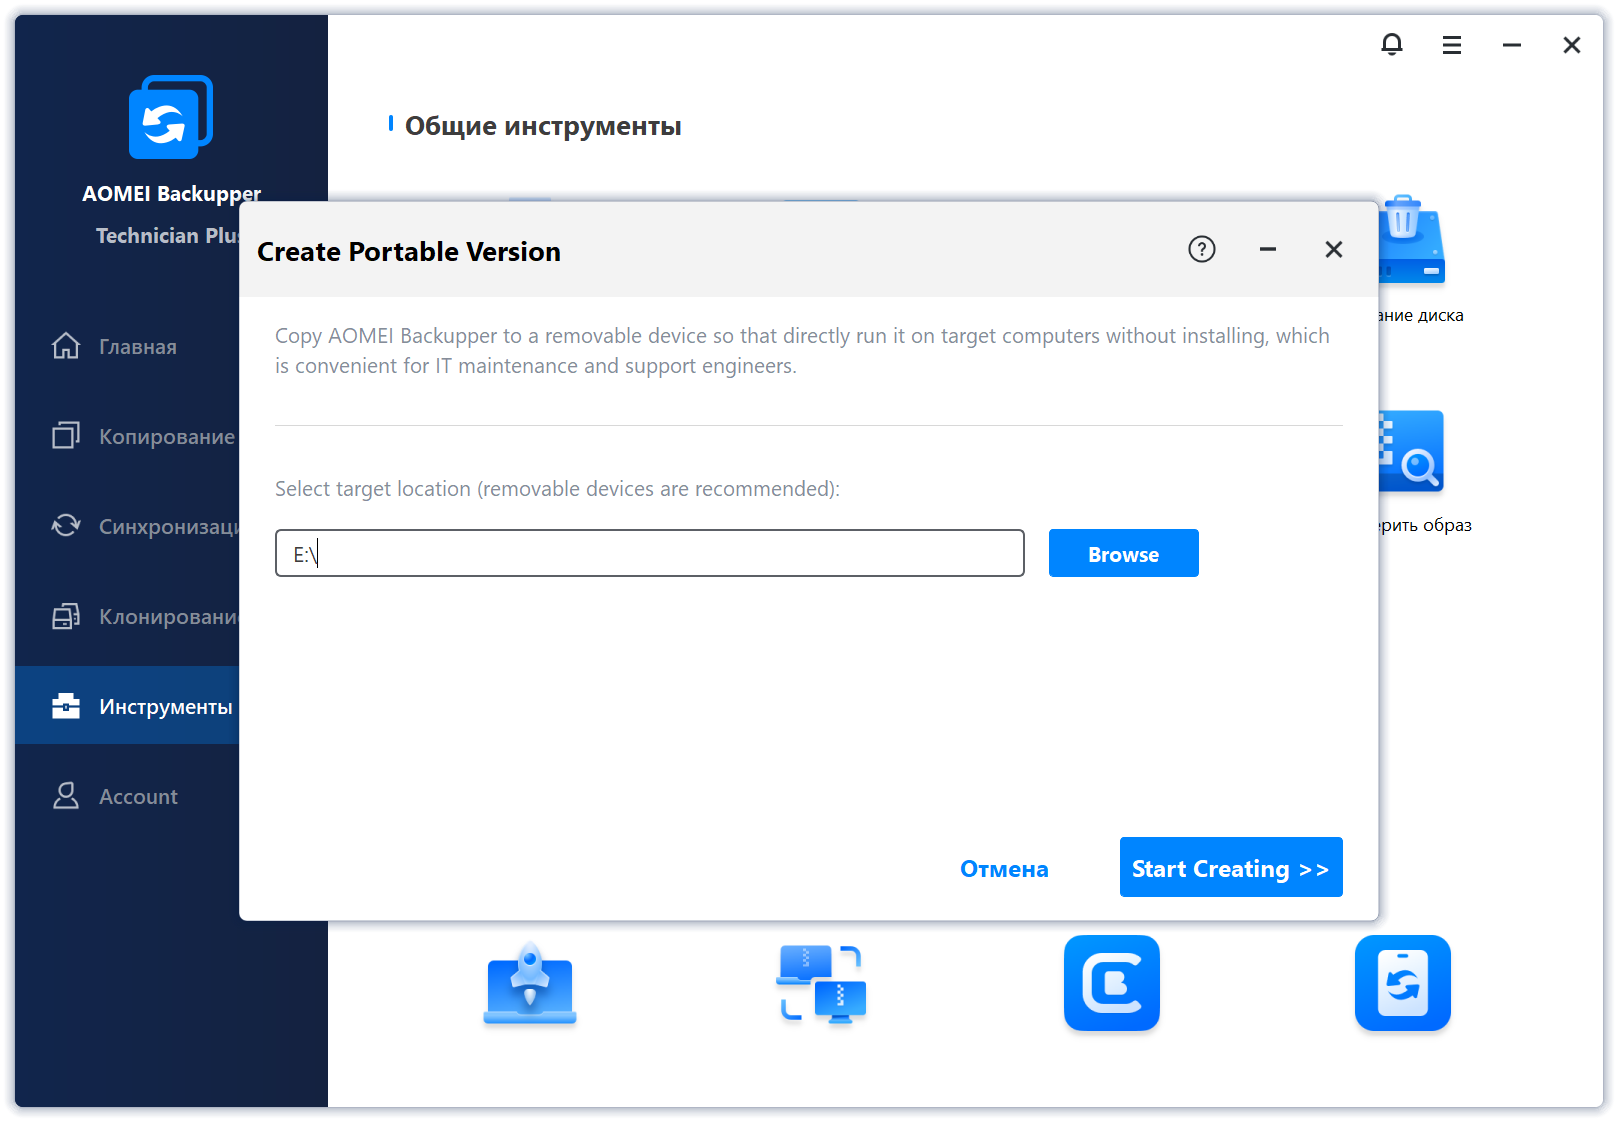Click the Create Portable Version title text
Screen dimensions: 1618x1122
click(409, 251)
